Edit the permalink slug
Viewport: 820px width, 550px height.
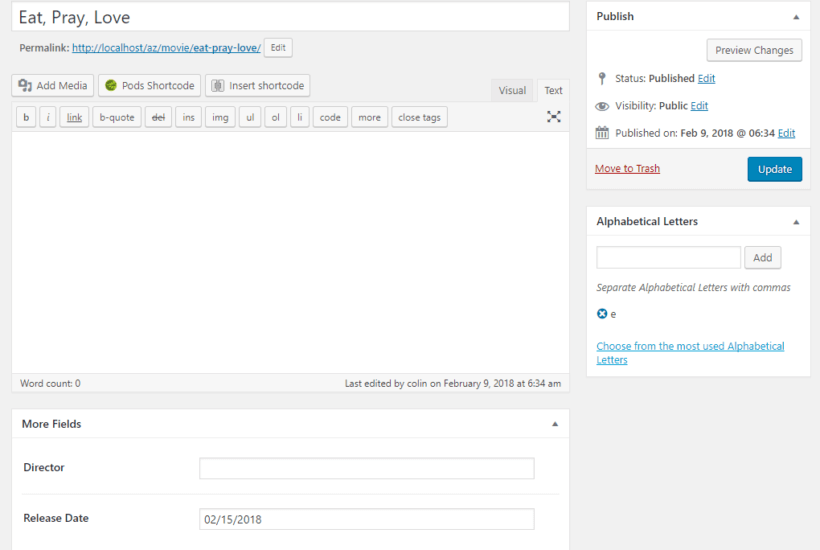tap(278, 48)
